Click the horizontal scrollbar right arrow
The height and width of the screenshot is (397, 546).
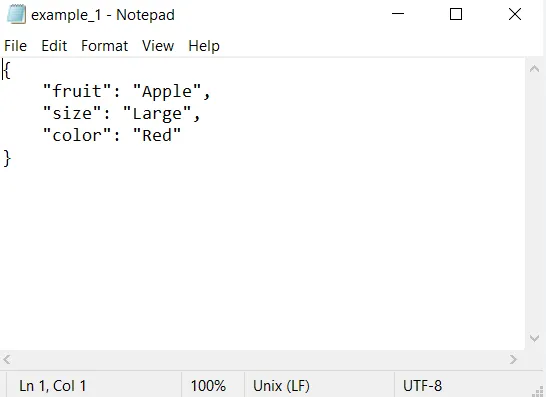click(x=513, y=359)
